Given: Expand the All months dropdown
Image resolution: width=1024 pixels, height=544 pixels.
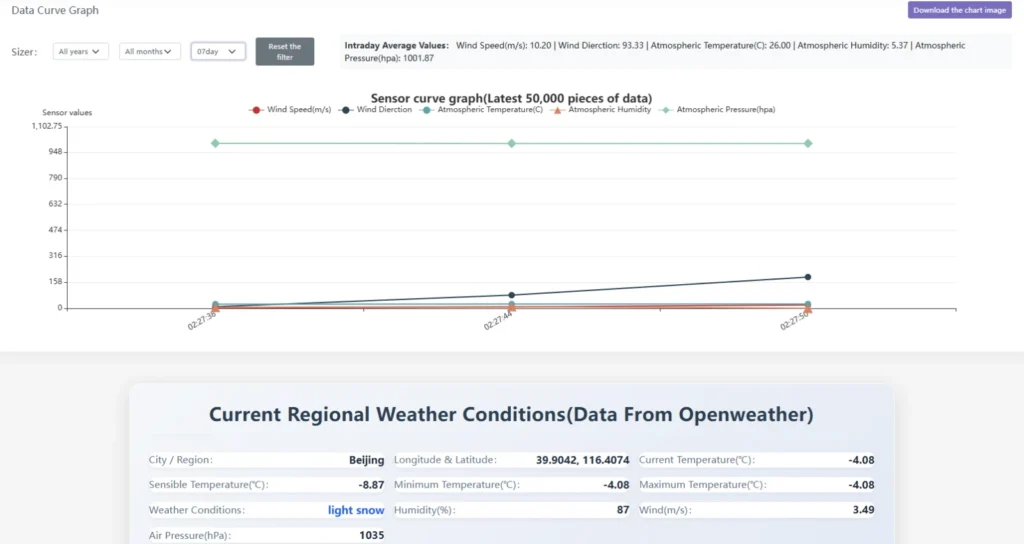Looking at the screenshot, I should click(150, 51).
